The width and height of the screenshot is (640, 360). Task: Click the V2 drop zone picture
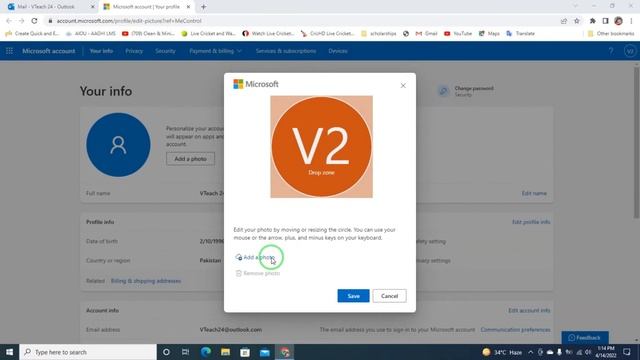321,147
